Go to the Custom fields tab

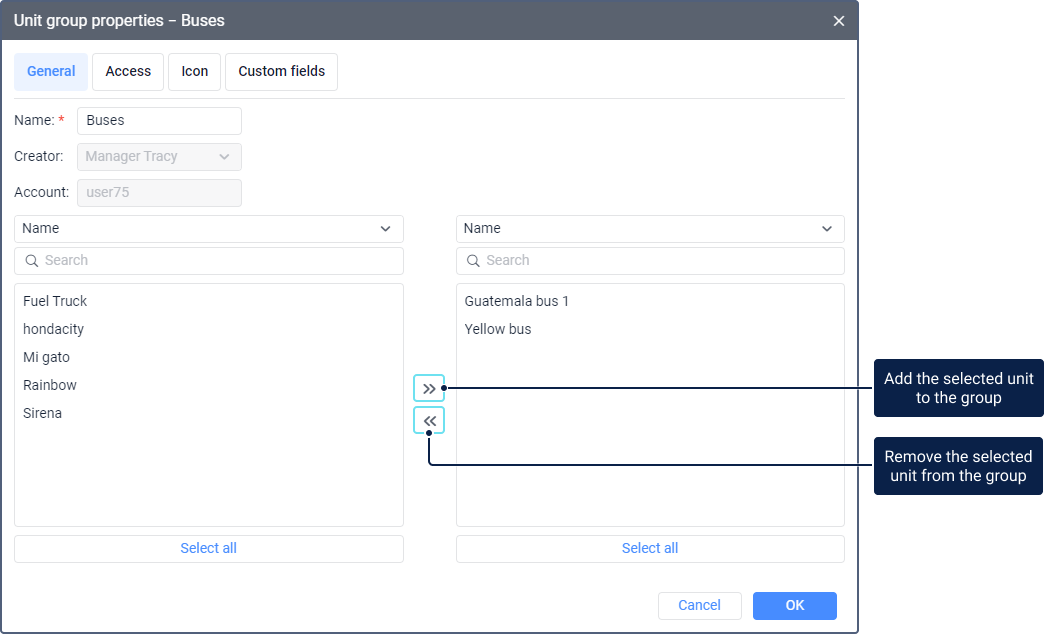point(281,72)
